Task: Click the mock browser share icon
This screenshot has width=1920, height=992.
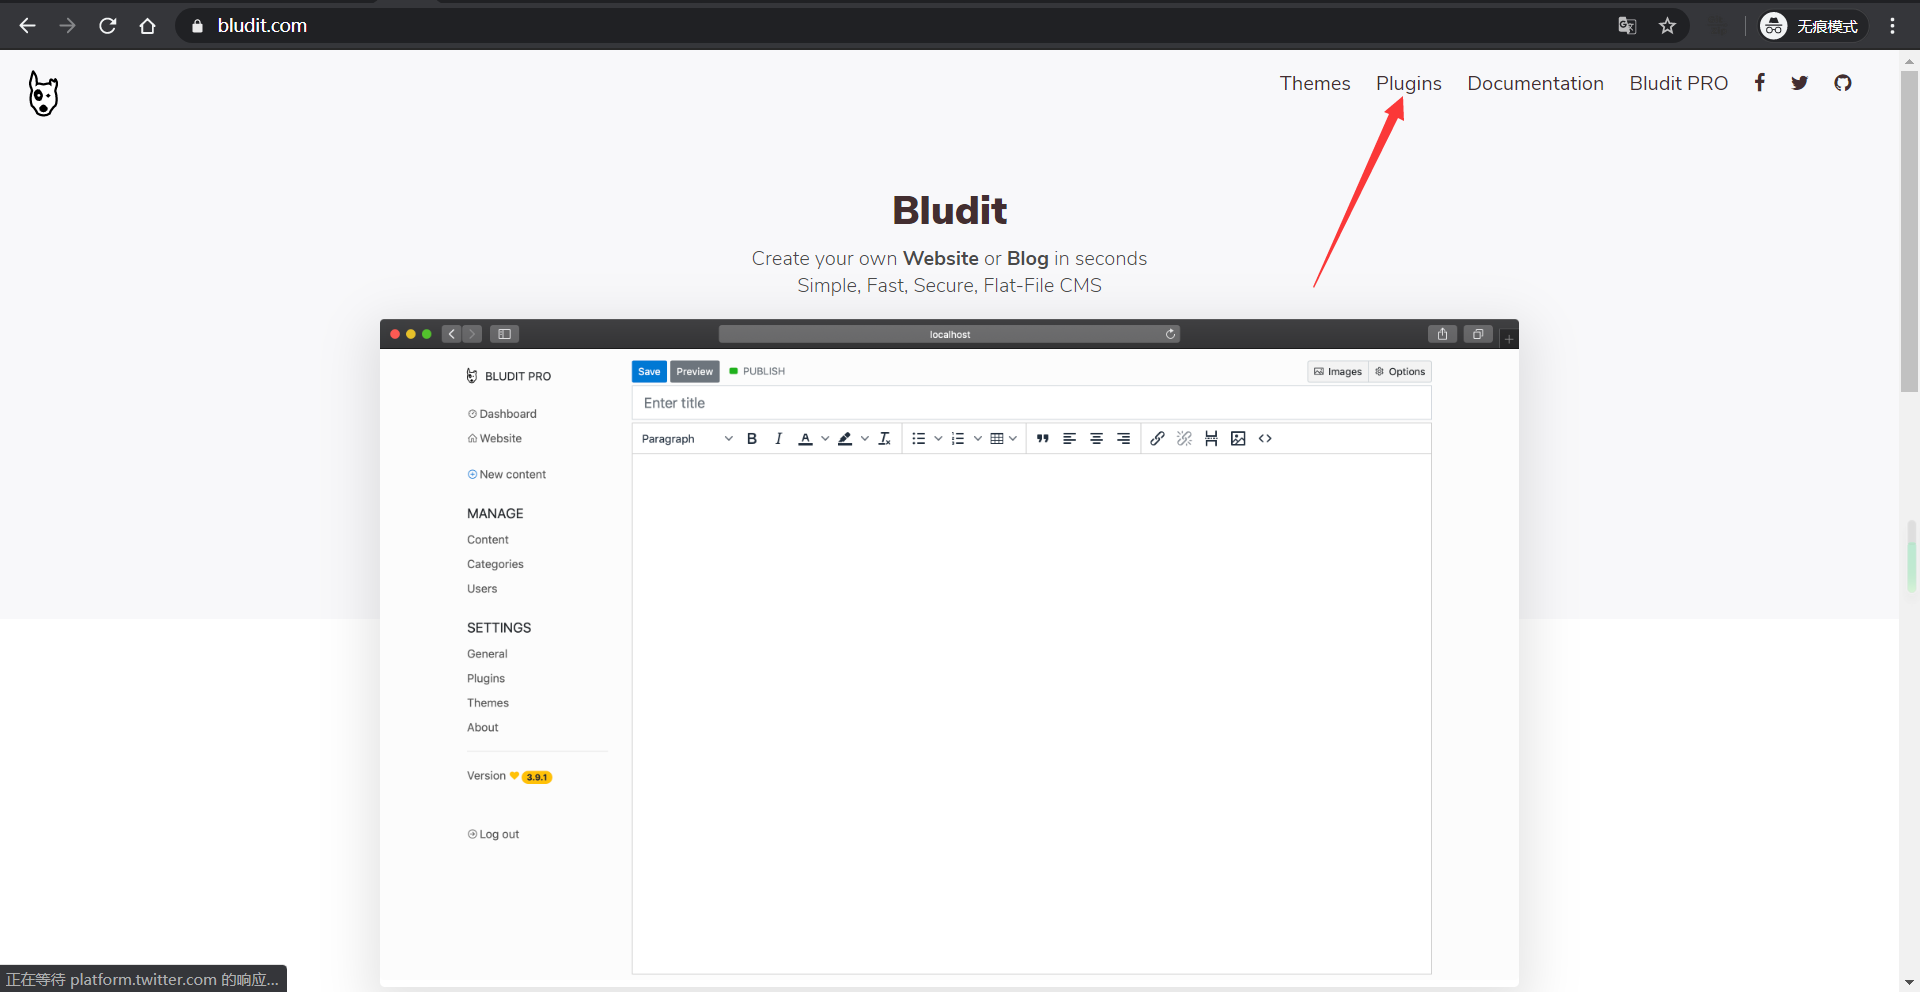Action: tap(1442, 334)
